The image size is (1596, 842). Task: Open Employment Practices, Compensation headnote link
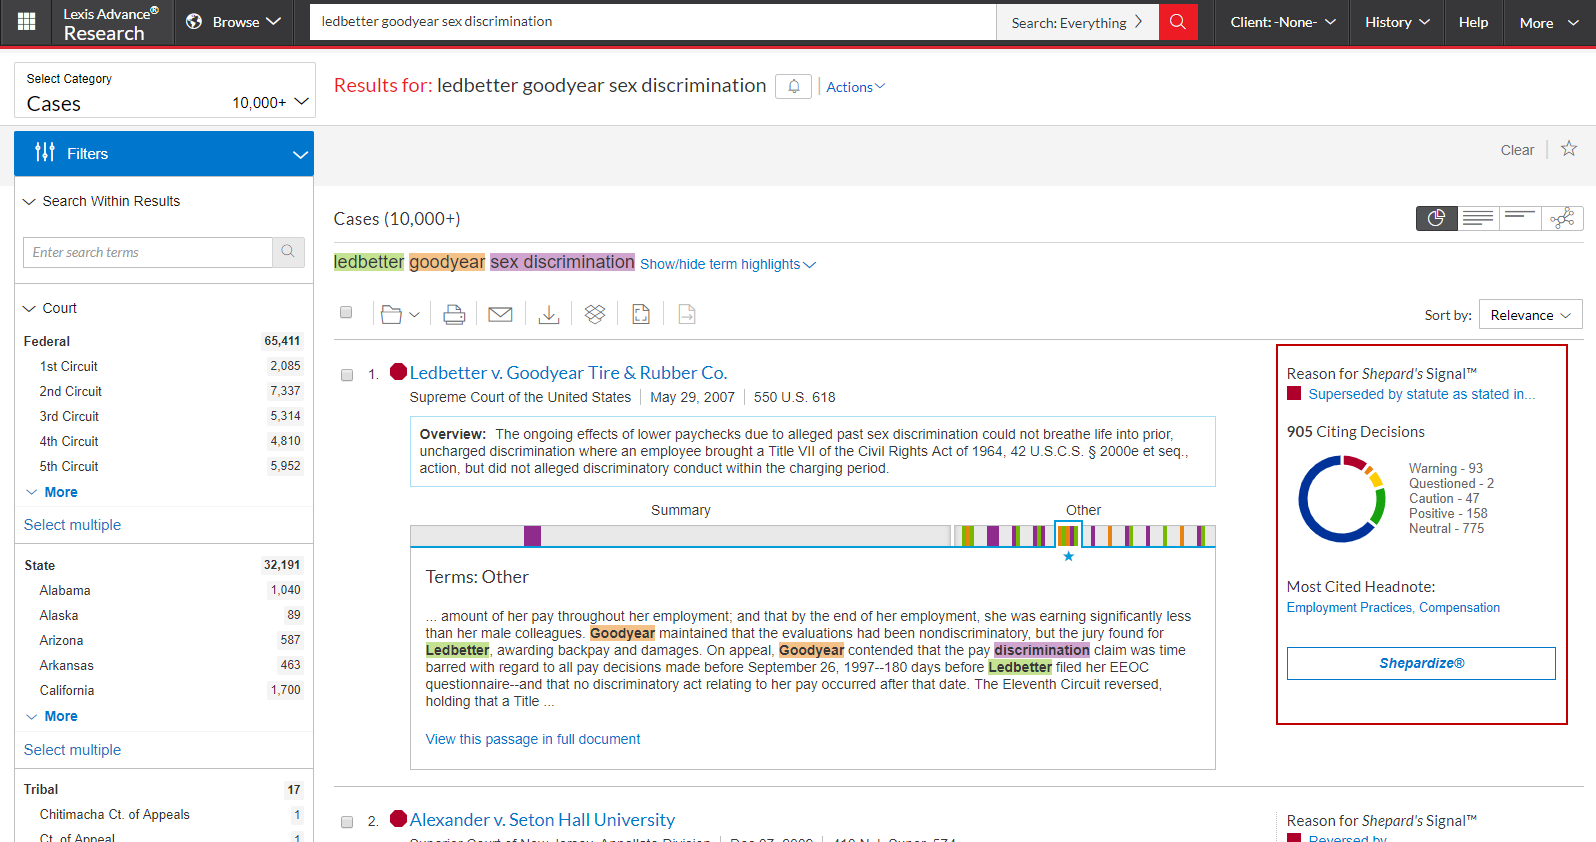click(x=1393, y=607)
